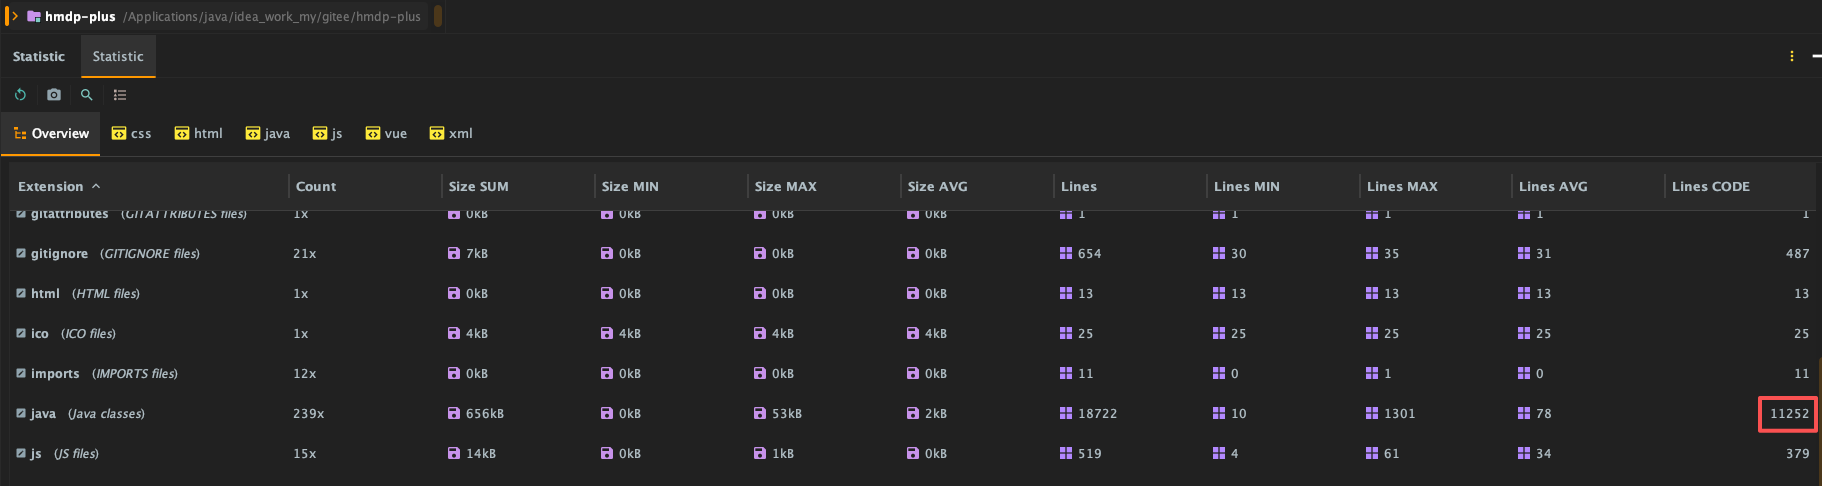
Task: Click the Count column header
Action: pos(316,186)
